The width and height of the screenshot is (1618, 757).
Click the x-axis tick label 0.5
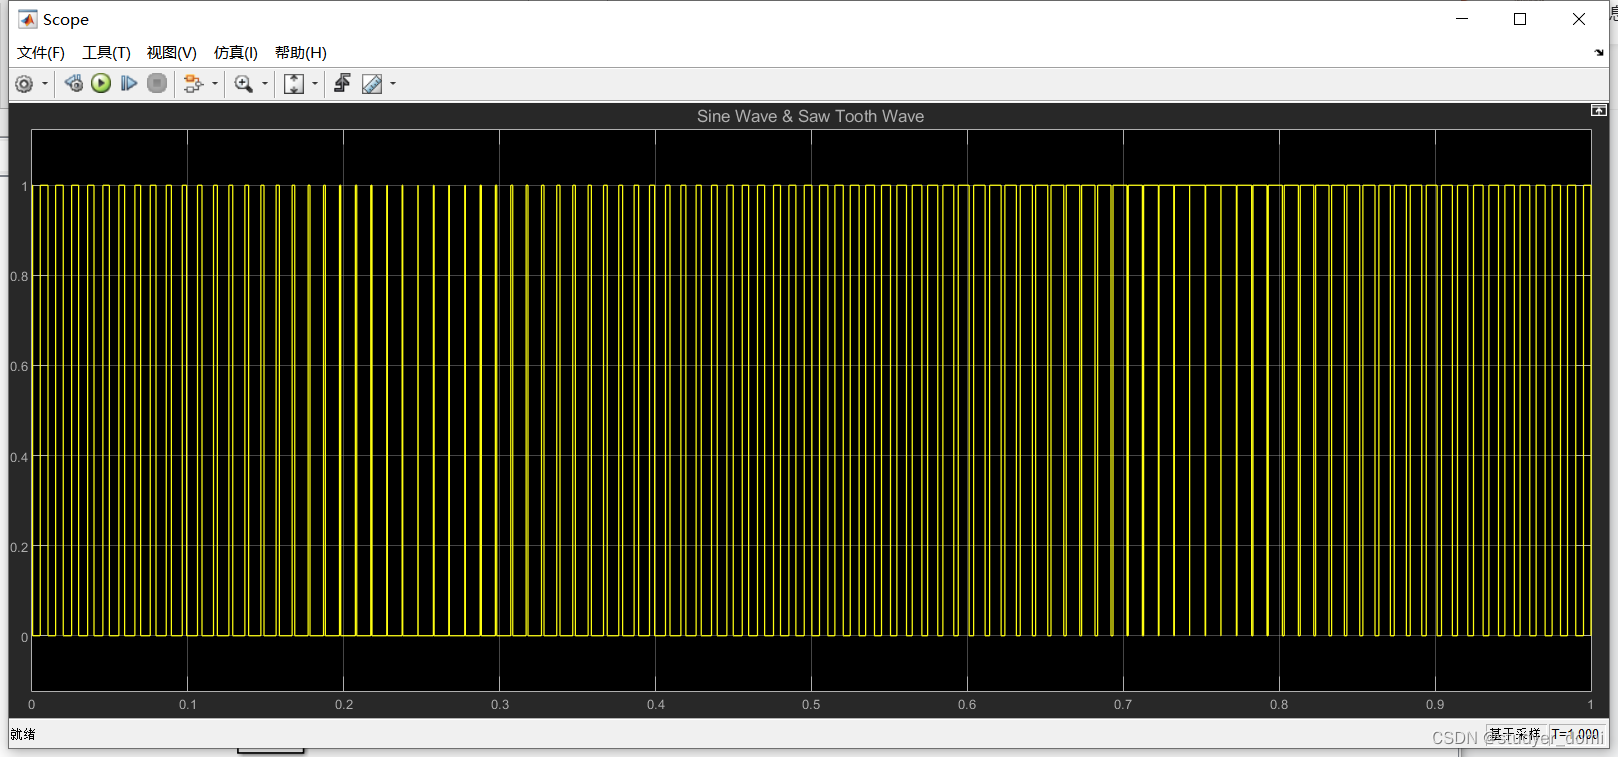811,705
